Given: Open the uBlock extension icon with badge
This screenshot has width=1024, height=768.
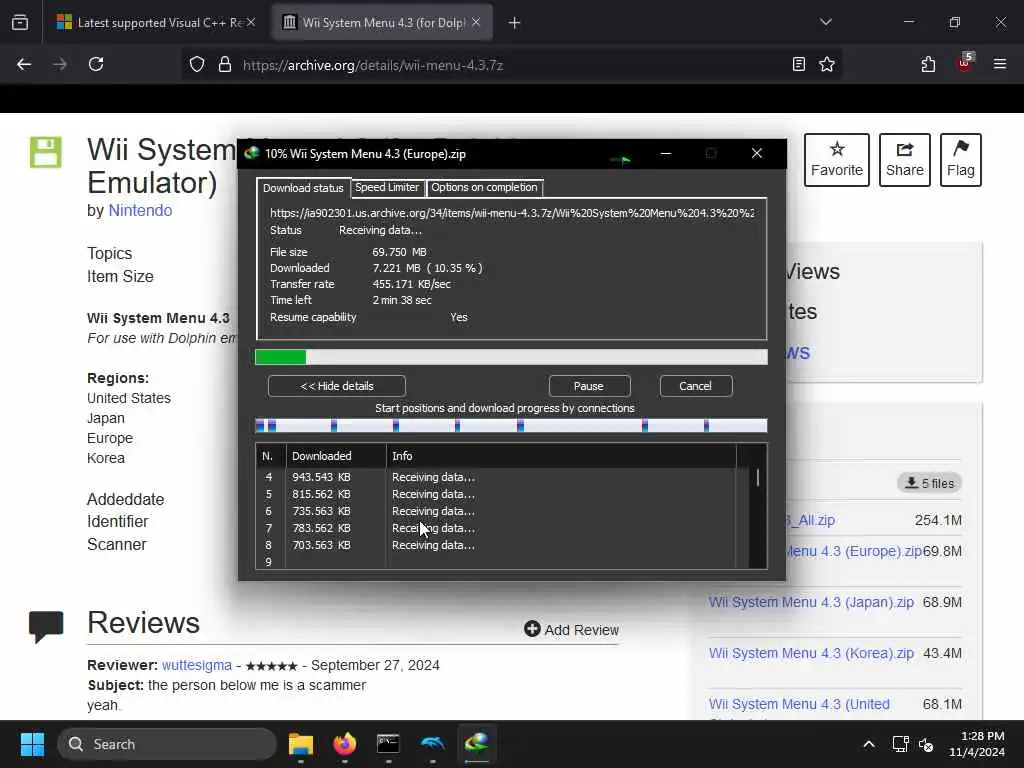Looking at the screenshot, I should click(x=965, y=63).
